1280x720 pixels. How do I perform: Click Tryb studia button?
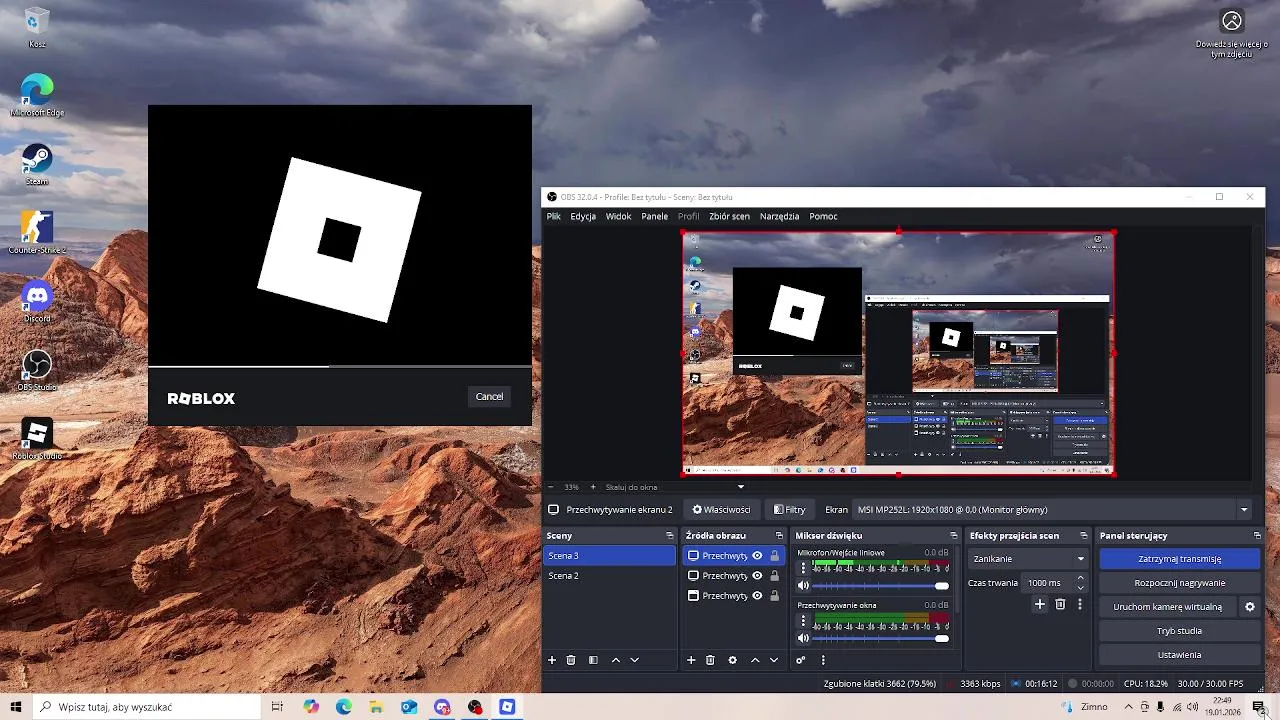[x=1179, y=631]
